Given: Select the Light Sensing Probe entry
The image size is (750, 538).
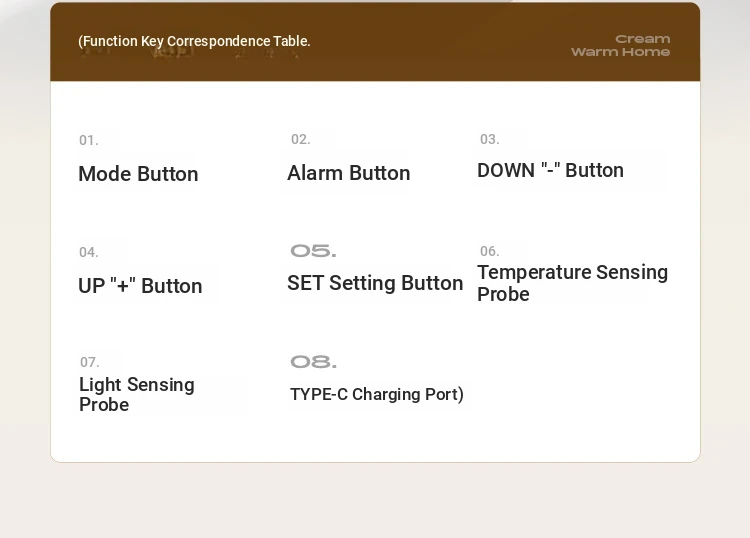Looking at the screenshot, I should click(x=137, y=395).
